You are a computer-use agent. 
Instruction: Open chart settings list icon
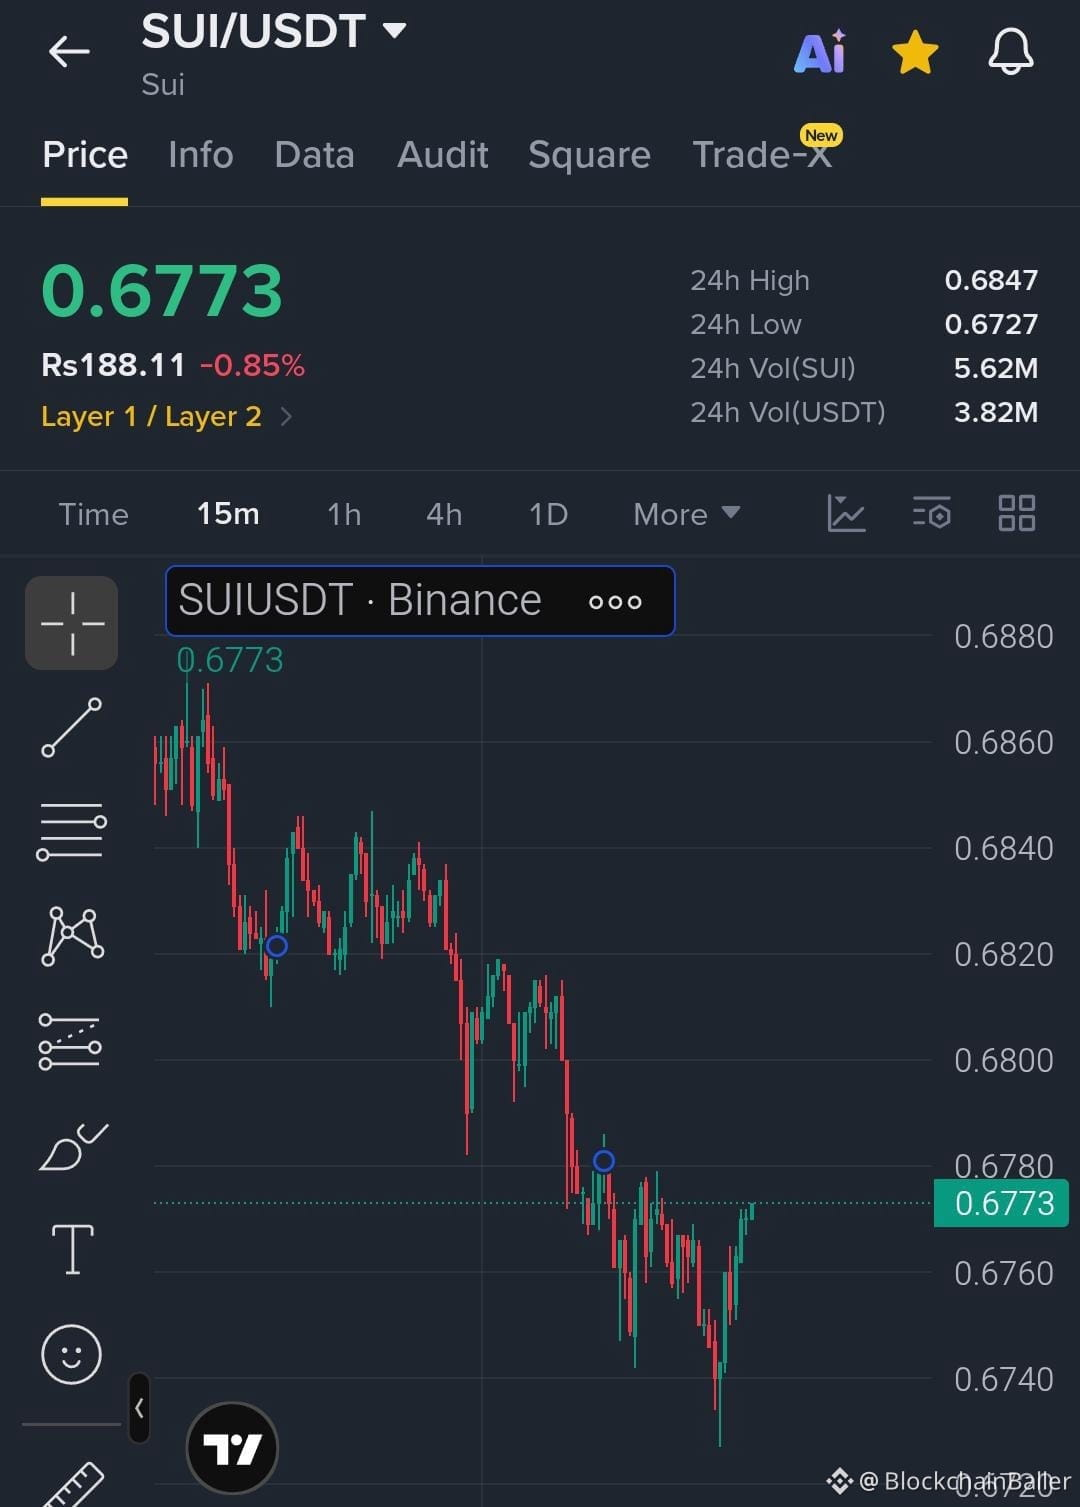931,513
